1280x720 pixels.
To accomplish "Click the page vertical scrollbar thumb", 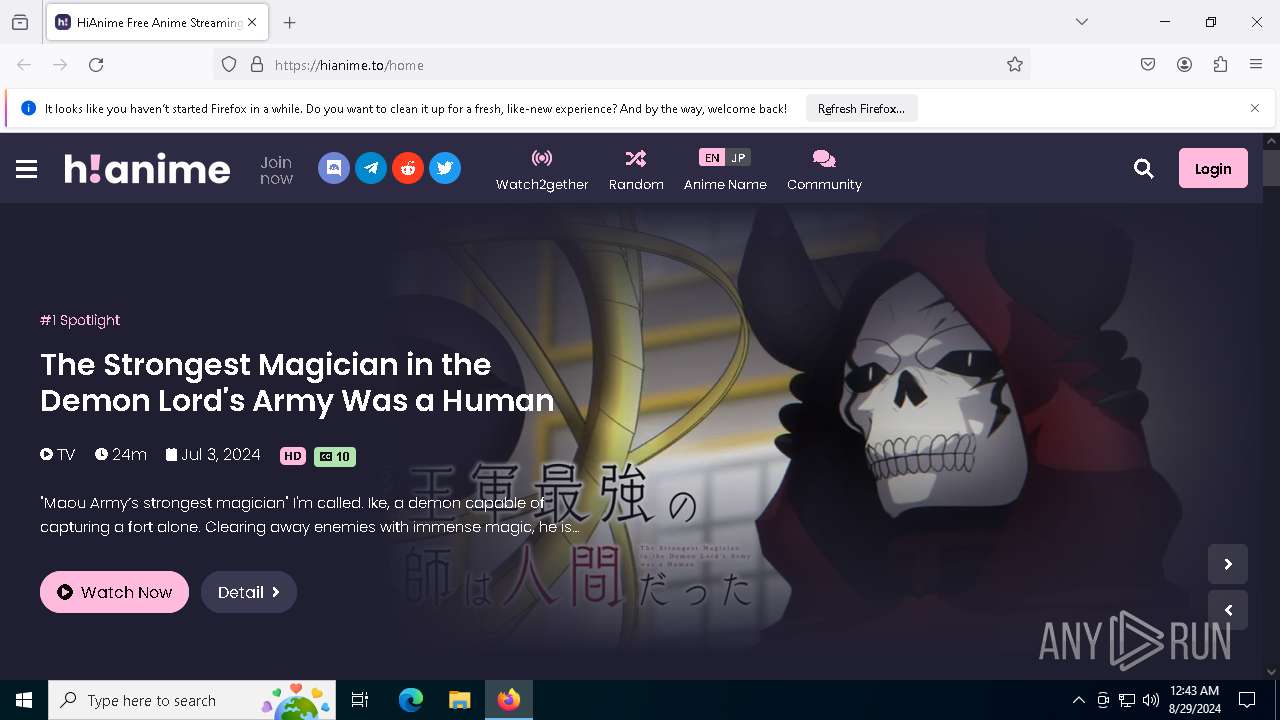I will (1271, 168).
